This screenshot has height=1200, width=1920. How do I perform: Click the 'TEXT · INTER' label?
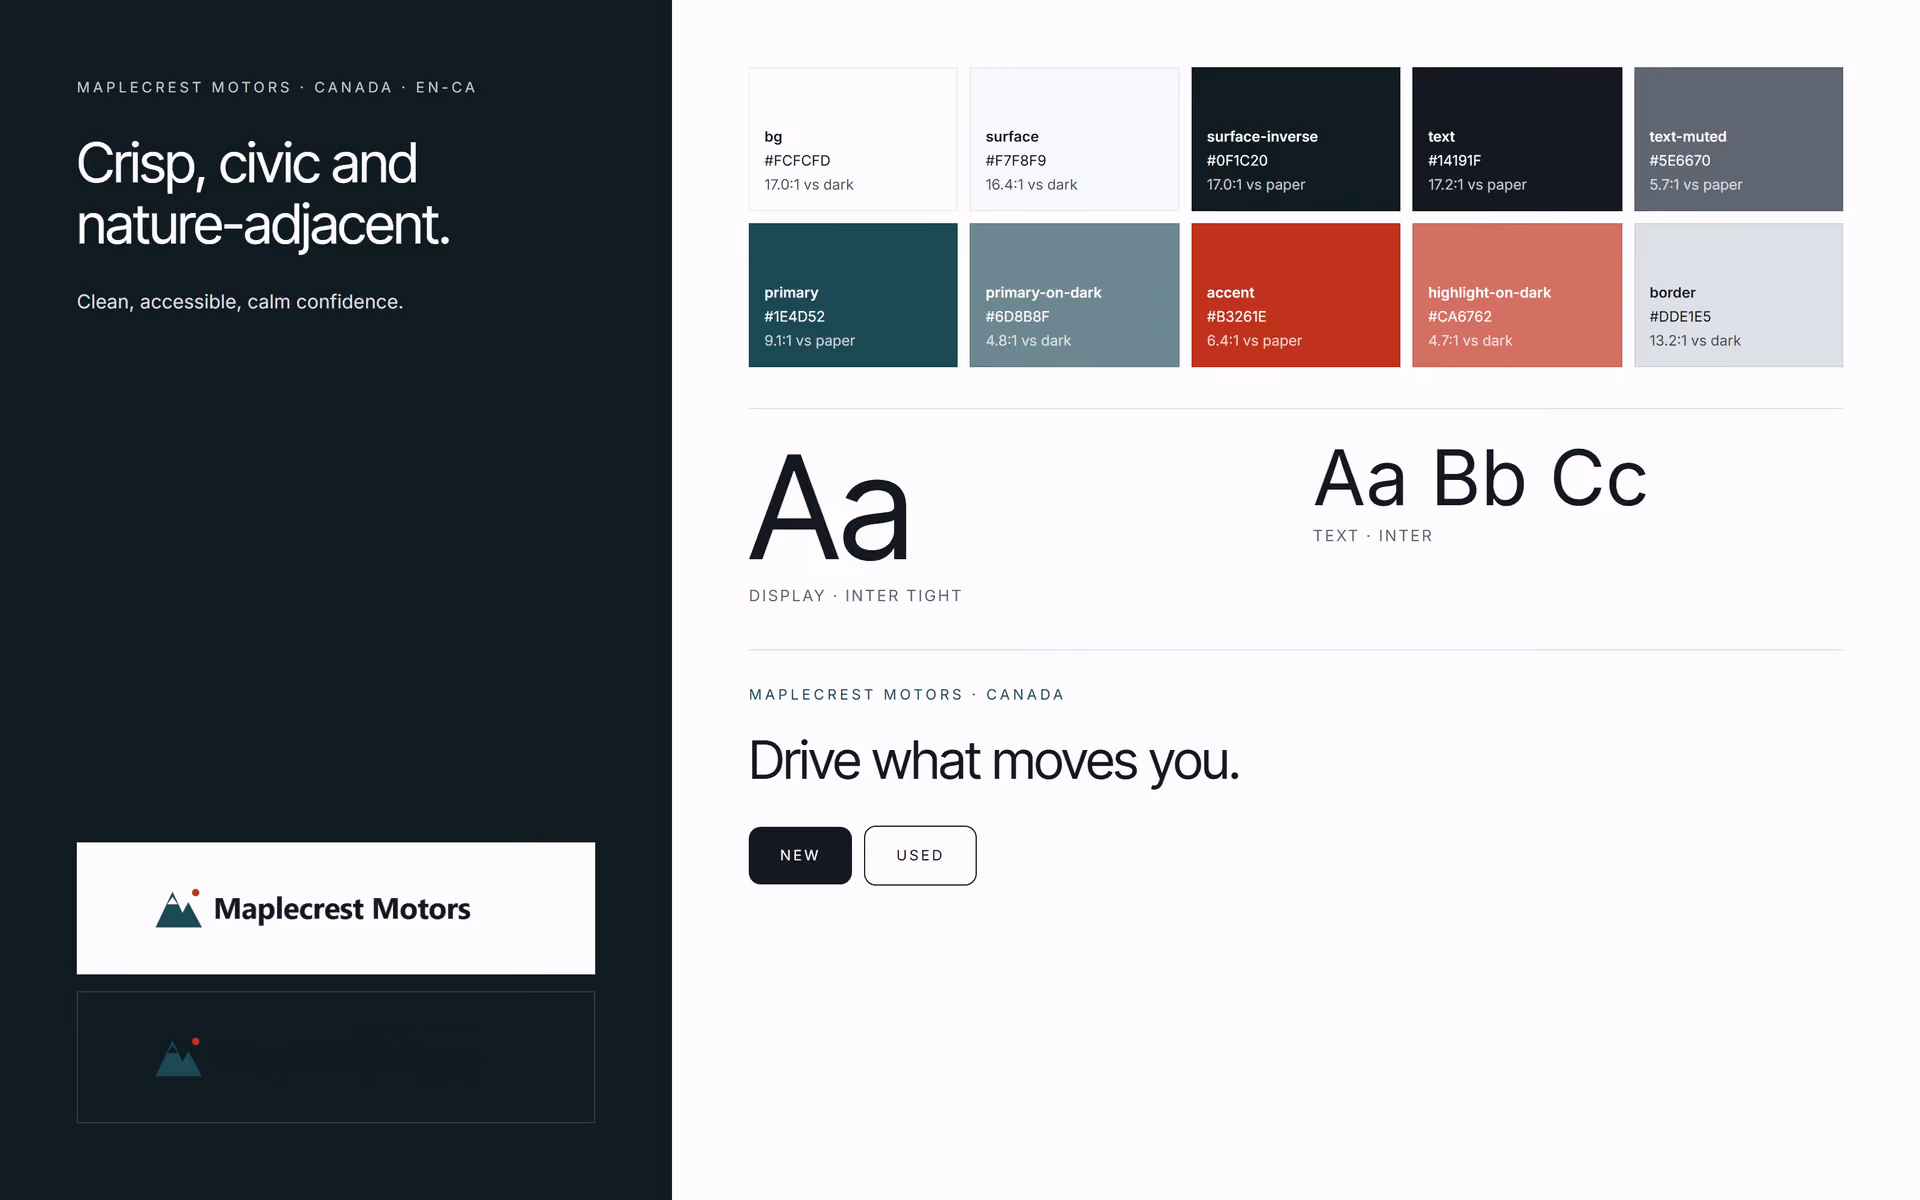pyautogui.click(x=1373, y=536)
